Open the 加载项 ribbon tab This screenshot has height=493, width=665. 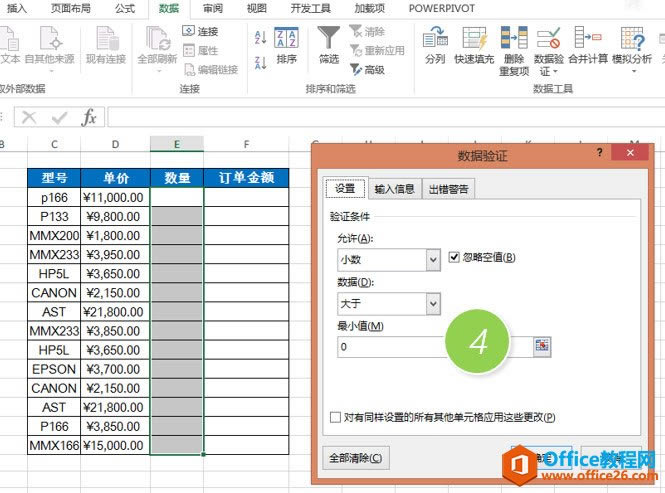369,8
